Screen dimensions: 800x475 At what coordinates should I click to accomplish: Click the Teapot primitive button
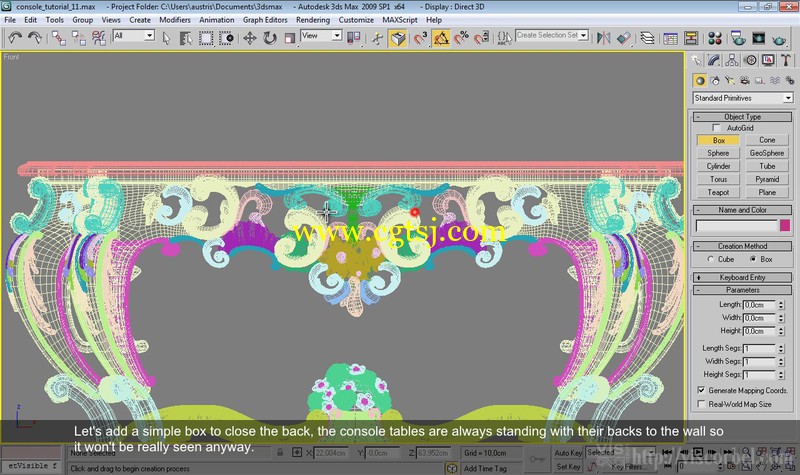click(x=718, y=192)
